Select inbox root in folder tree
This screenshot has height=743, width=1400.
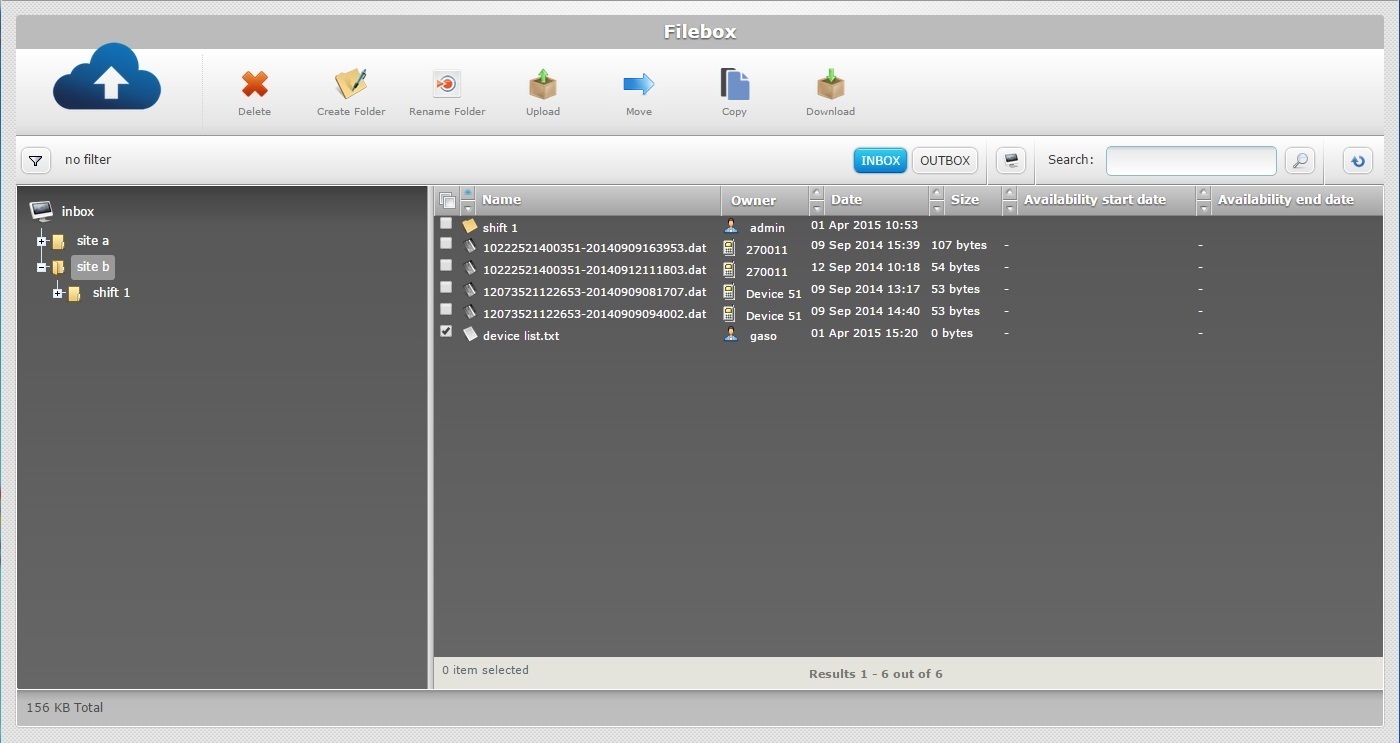point(78,211)
